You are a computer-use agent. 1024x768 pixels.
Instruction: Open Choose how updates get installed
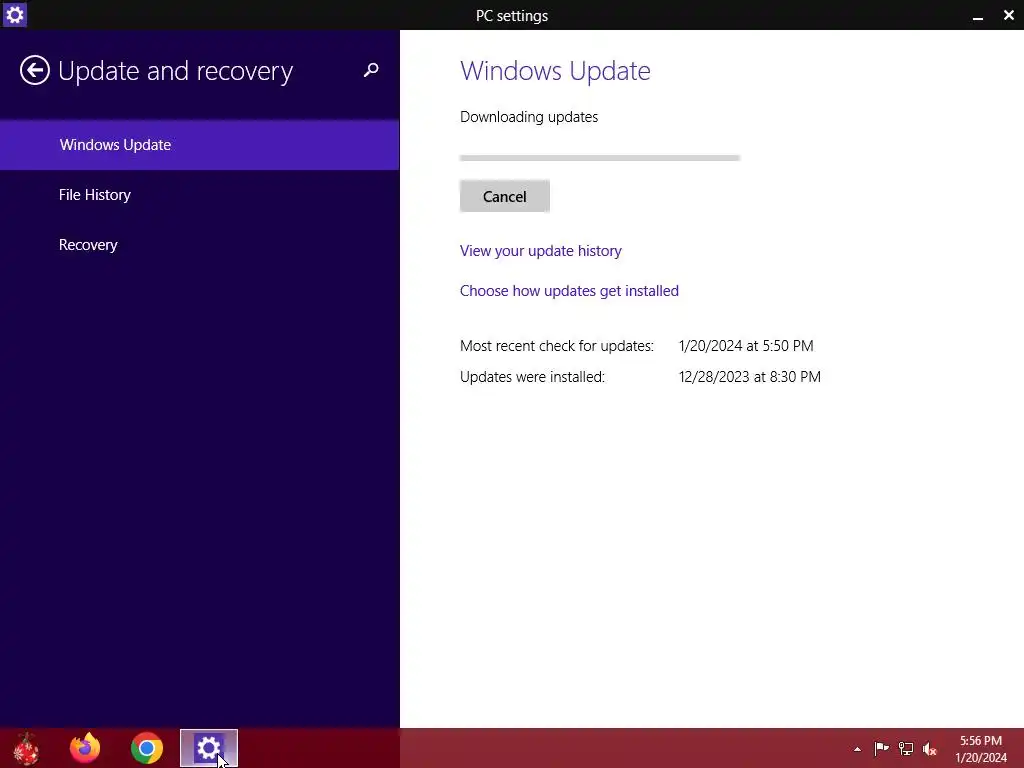click(569, 291)
